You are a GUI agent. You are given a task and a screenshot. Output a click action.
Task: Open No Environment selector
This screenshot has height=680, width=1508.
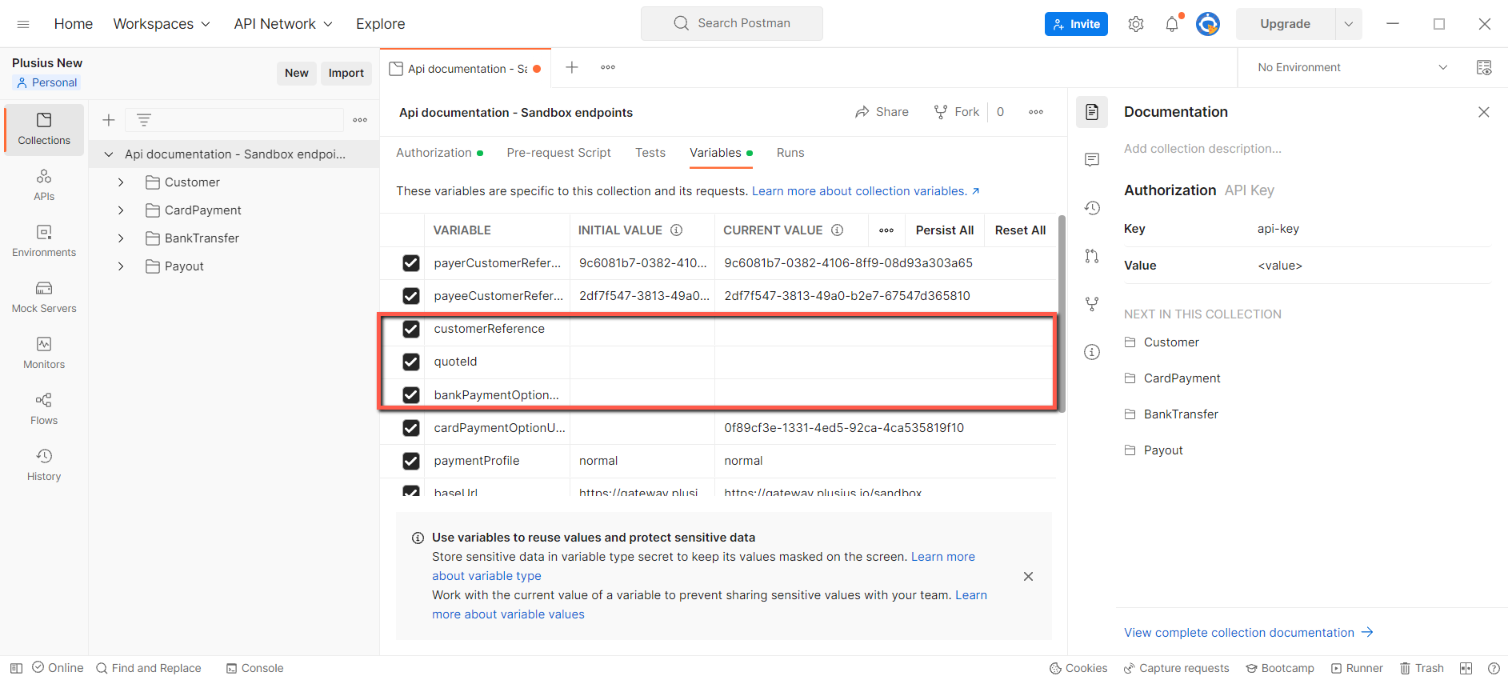[x=1353, y=67]
